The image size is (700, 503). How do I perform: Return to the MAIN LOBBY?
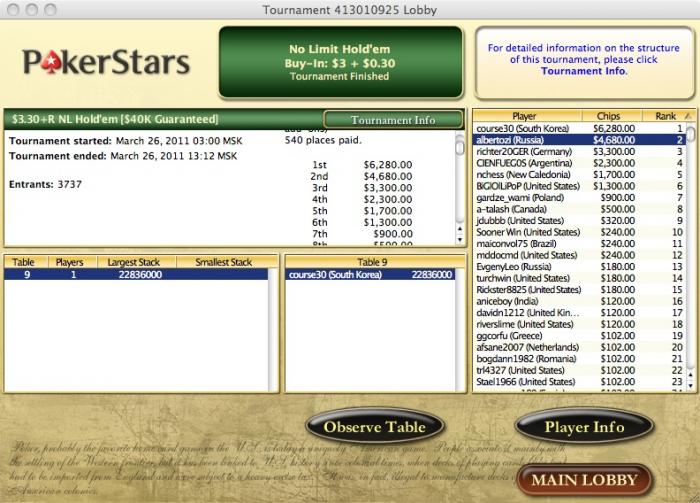tap(584, 480)
